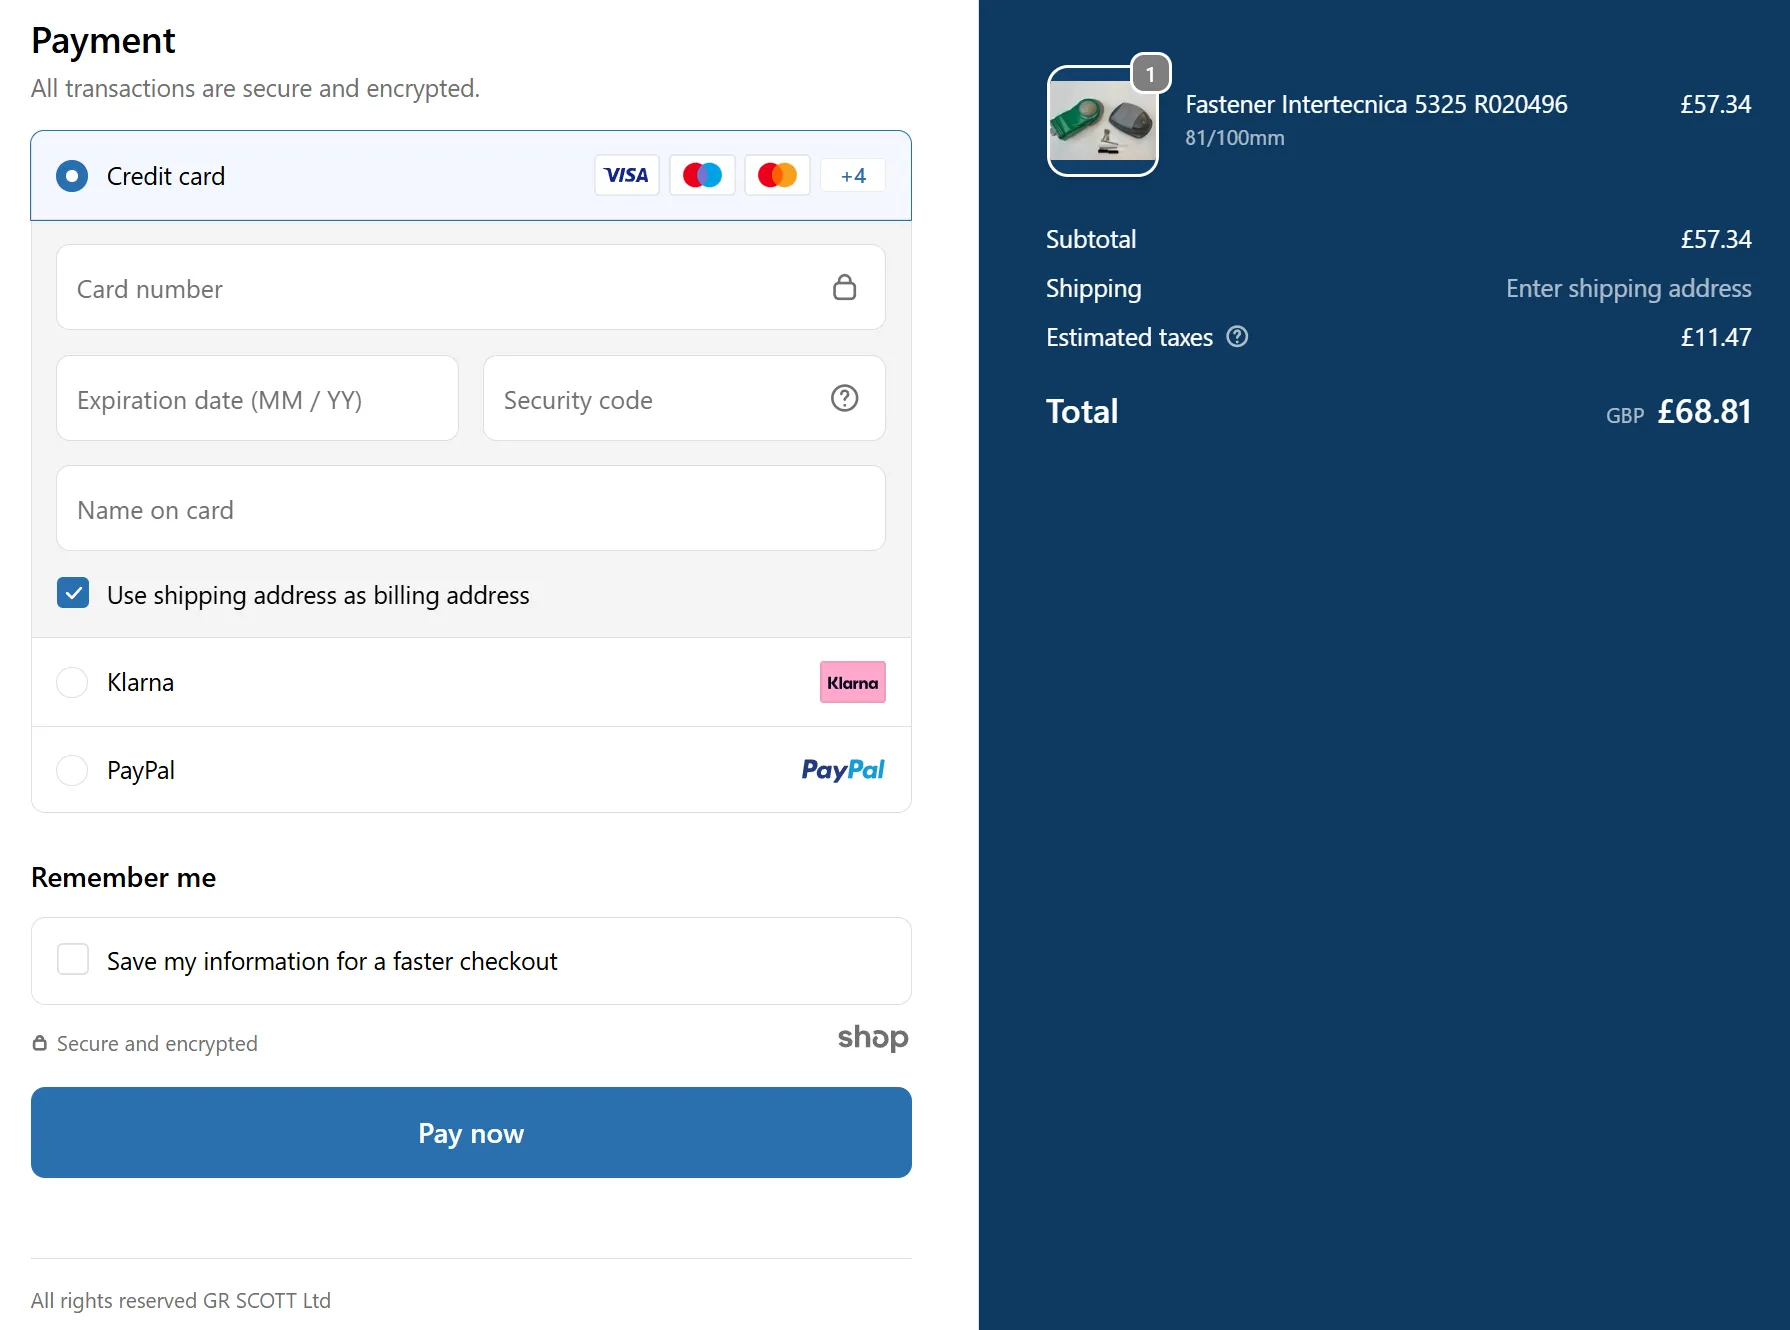The width and height of the screenshot is (1790, 1330).
Task: Click the Mastercard icon
Action: (x=777, y=175)
